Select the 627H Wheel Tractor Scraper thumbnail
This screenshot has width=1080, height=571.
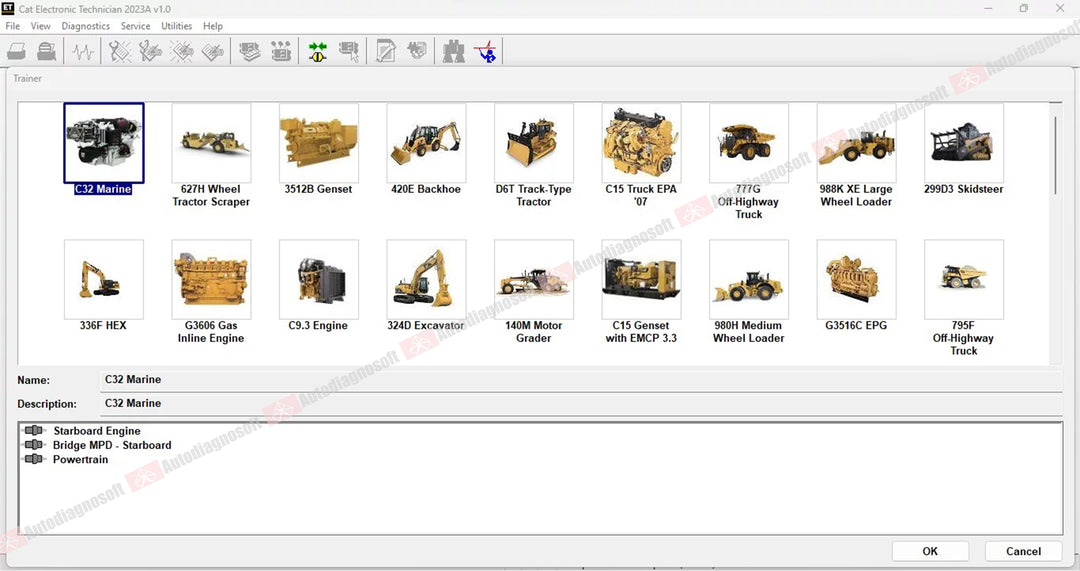pos(211,143)
